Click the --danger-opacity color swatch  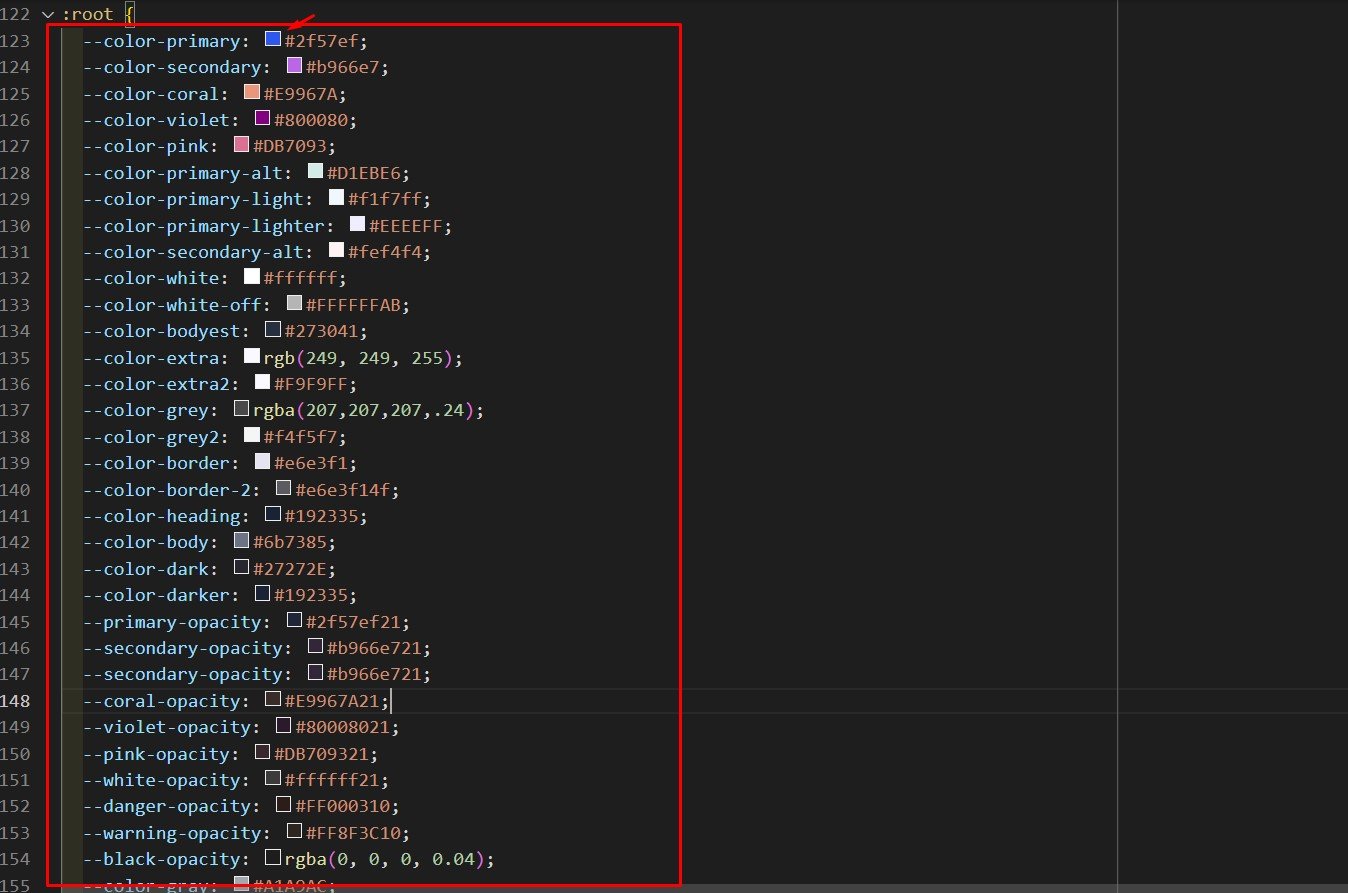tap(283, 805)
